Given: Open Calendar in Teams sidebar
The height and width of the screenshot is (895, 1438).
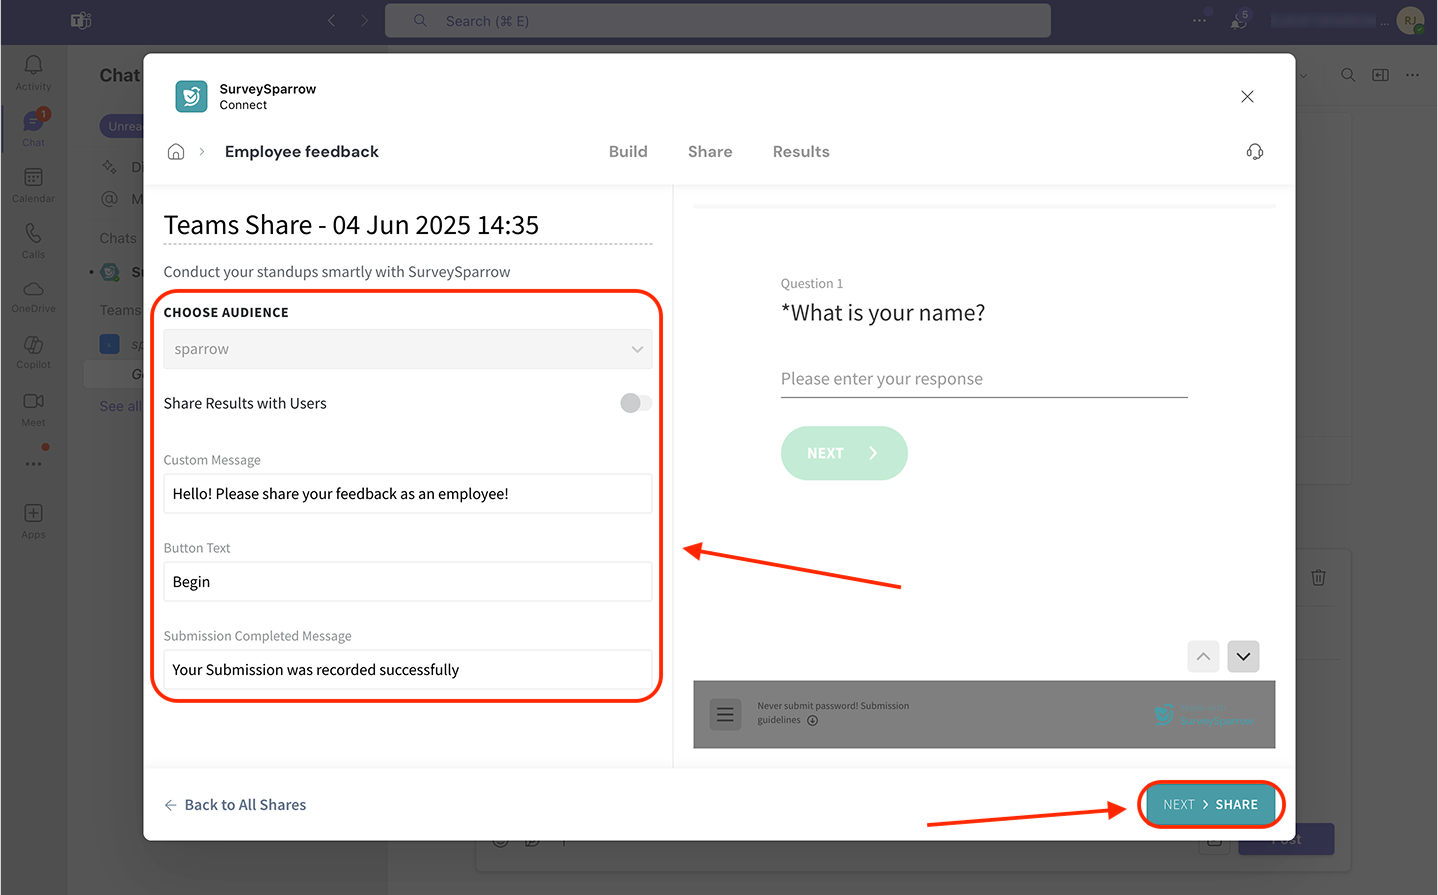Looking at the screenshot, I should point(33,183).
